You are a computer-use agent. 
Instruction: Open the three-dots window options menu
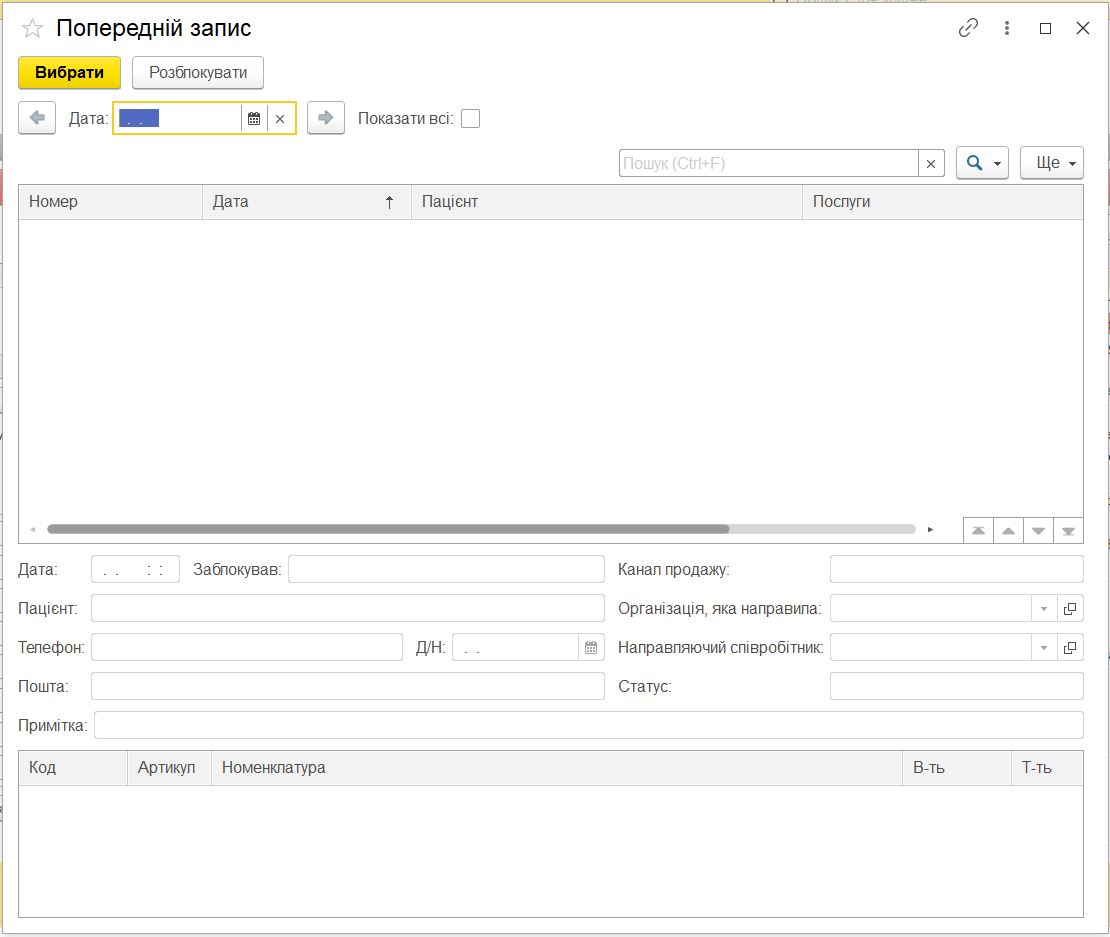point(1007,28)
